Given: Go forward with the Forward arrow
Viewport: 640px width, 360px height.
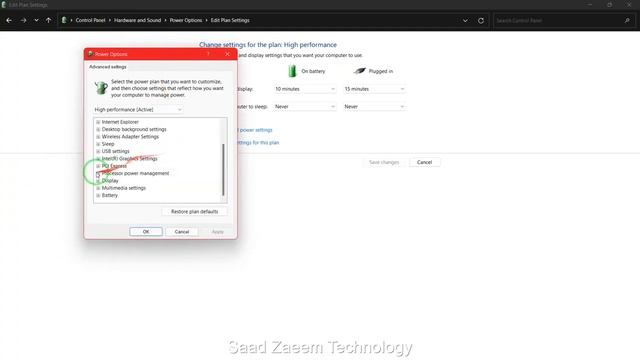Looking at the screenshot, I should coord(23,20).
